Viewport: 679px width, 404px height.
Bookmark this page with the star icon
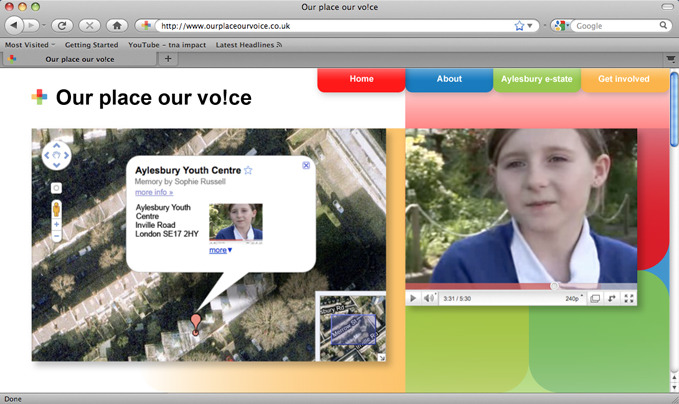pyautogui.click(x=519, y=26)
